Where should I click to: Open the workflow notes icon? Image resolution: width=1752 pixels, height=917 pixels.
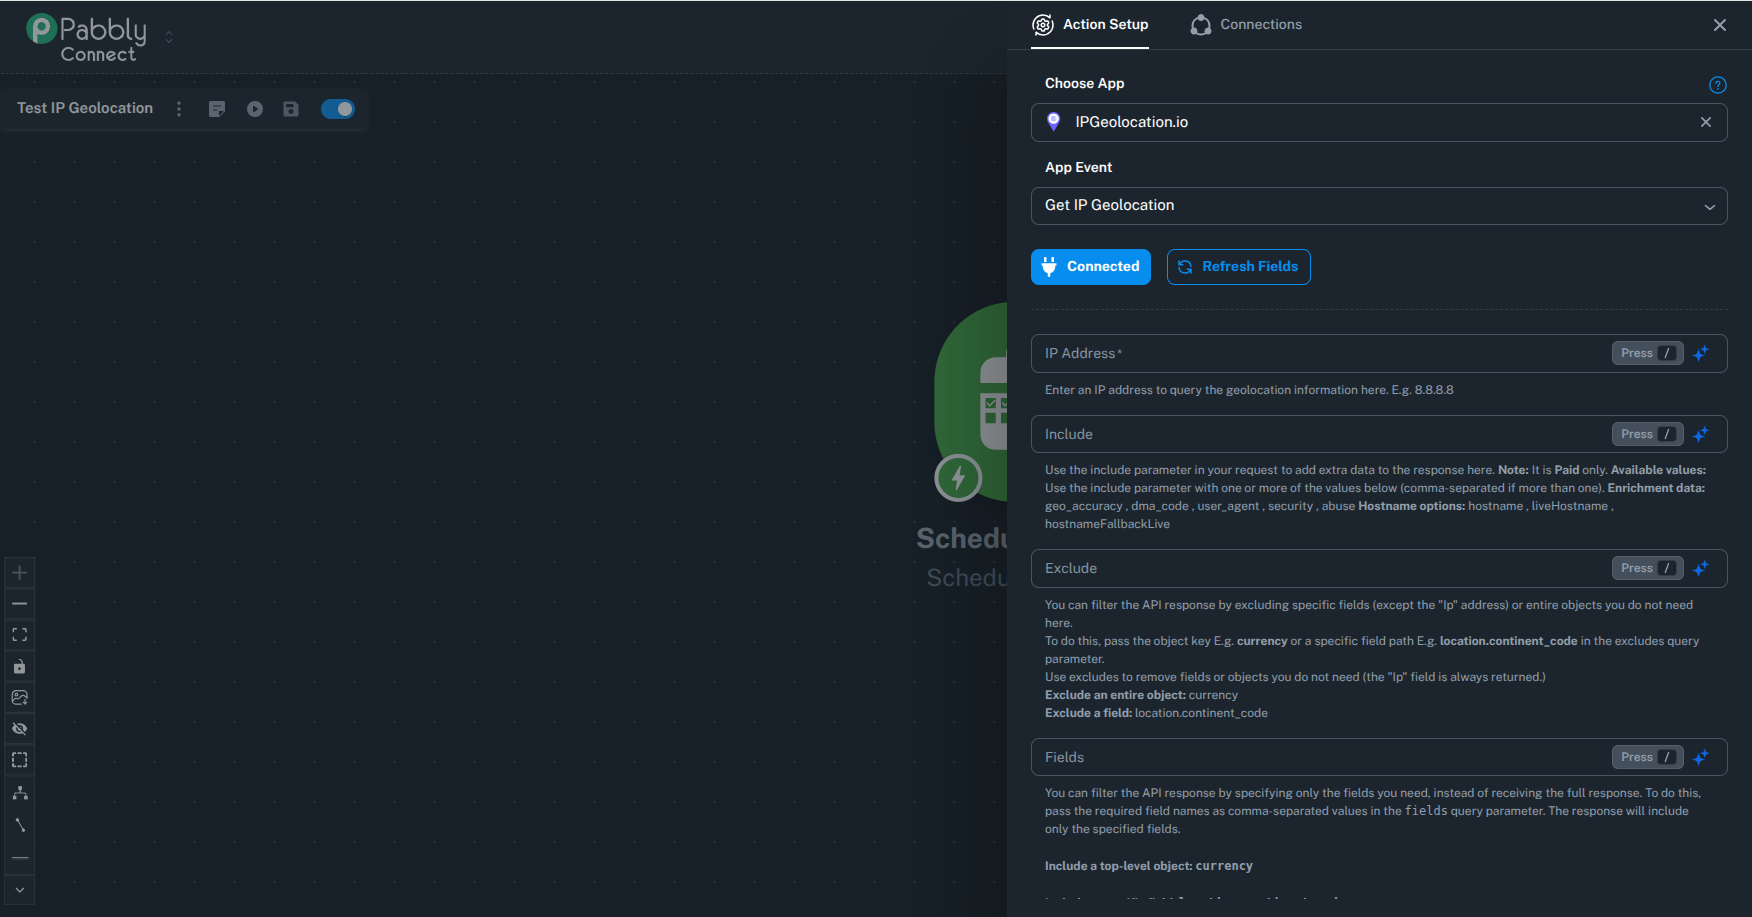pyautogui.click(x=217, y=109)
